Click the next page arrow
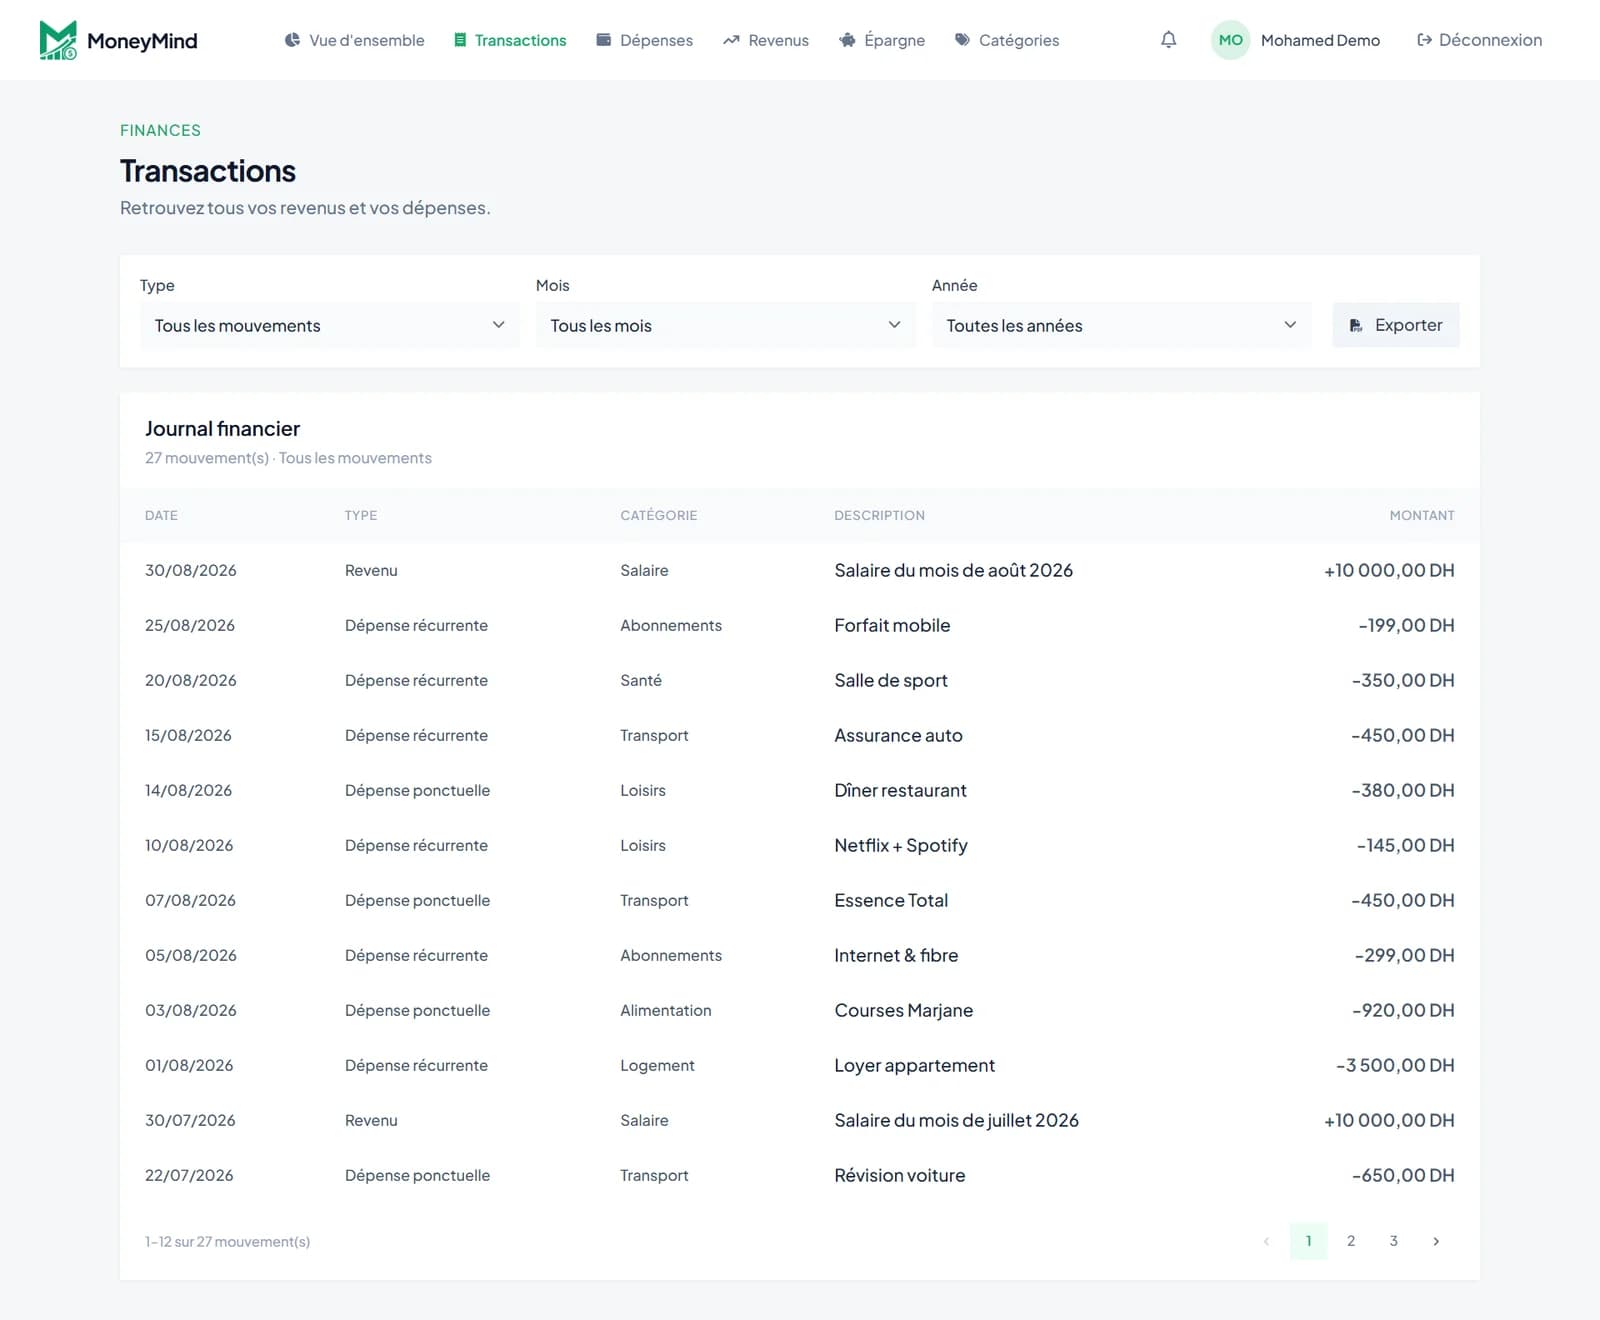The height and width of the screenshot is (1320, 1600). 1436,1241
